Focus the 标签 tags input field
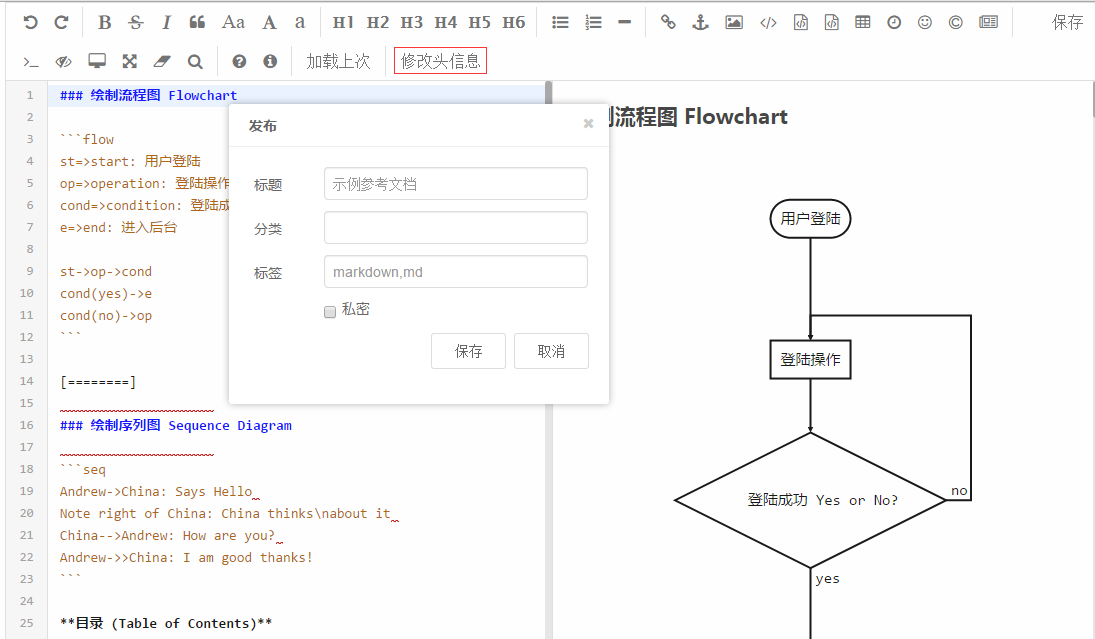 (455, 272)
